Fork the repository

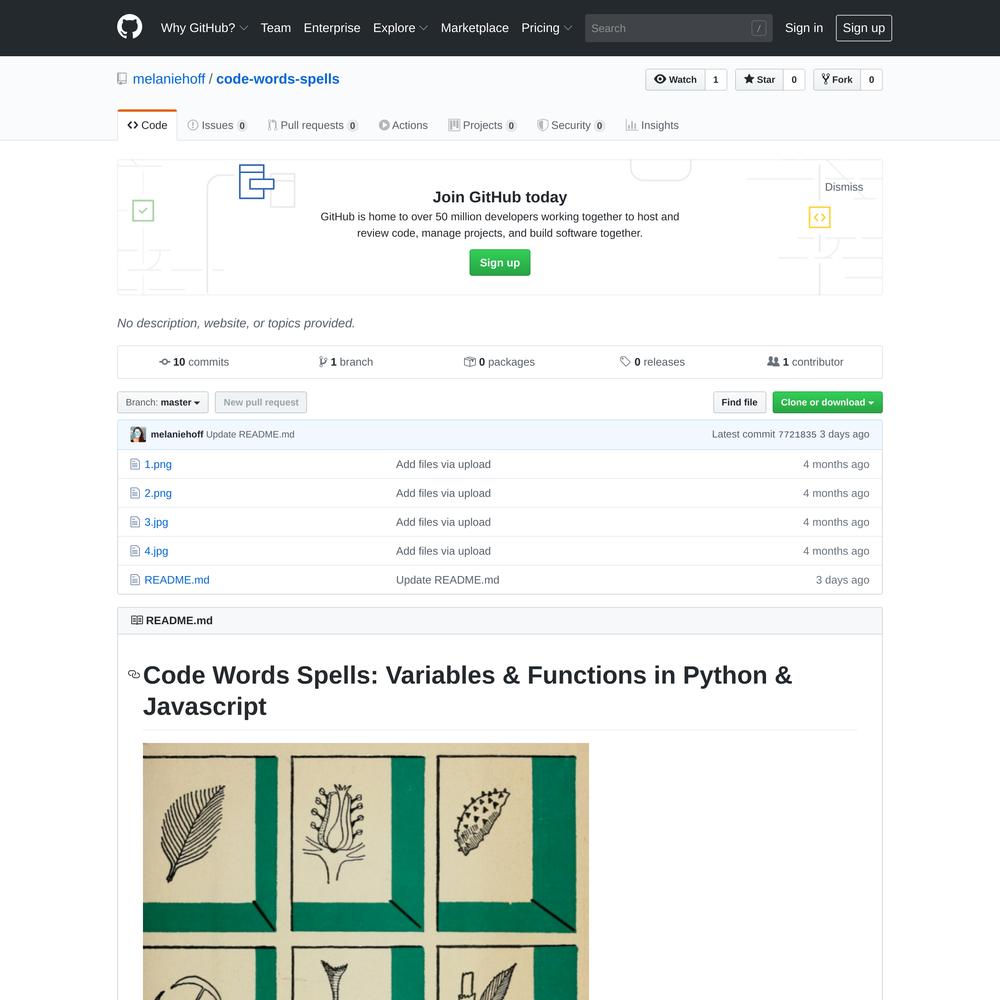[x=837, y=80]
